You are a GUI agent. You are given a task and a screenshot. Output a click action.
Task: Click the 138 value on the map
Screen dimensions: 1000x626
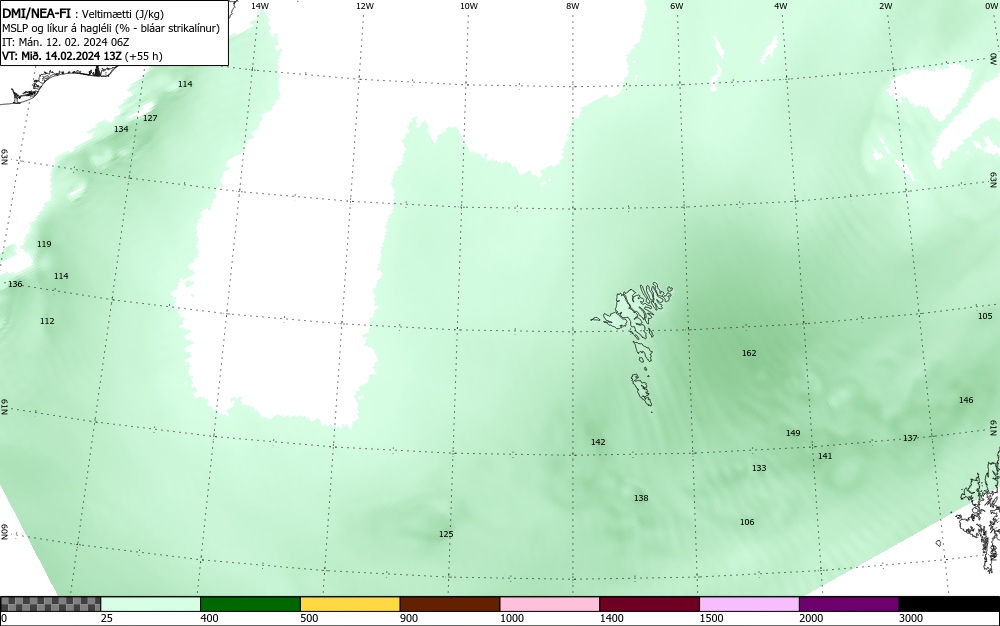[641, 499]
